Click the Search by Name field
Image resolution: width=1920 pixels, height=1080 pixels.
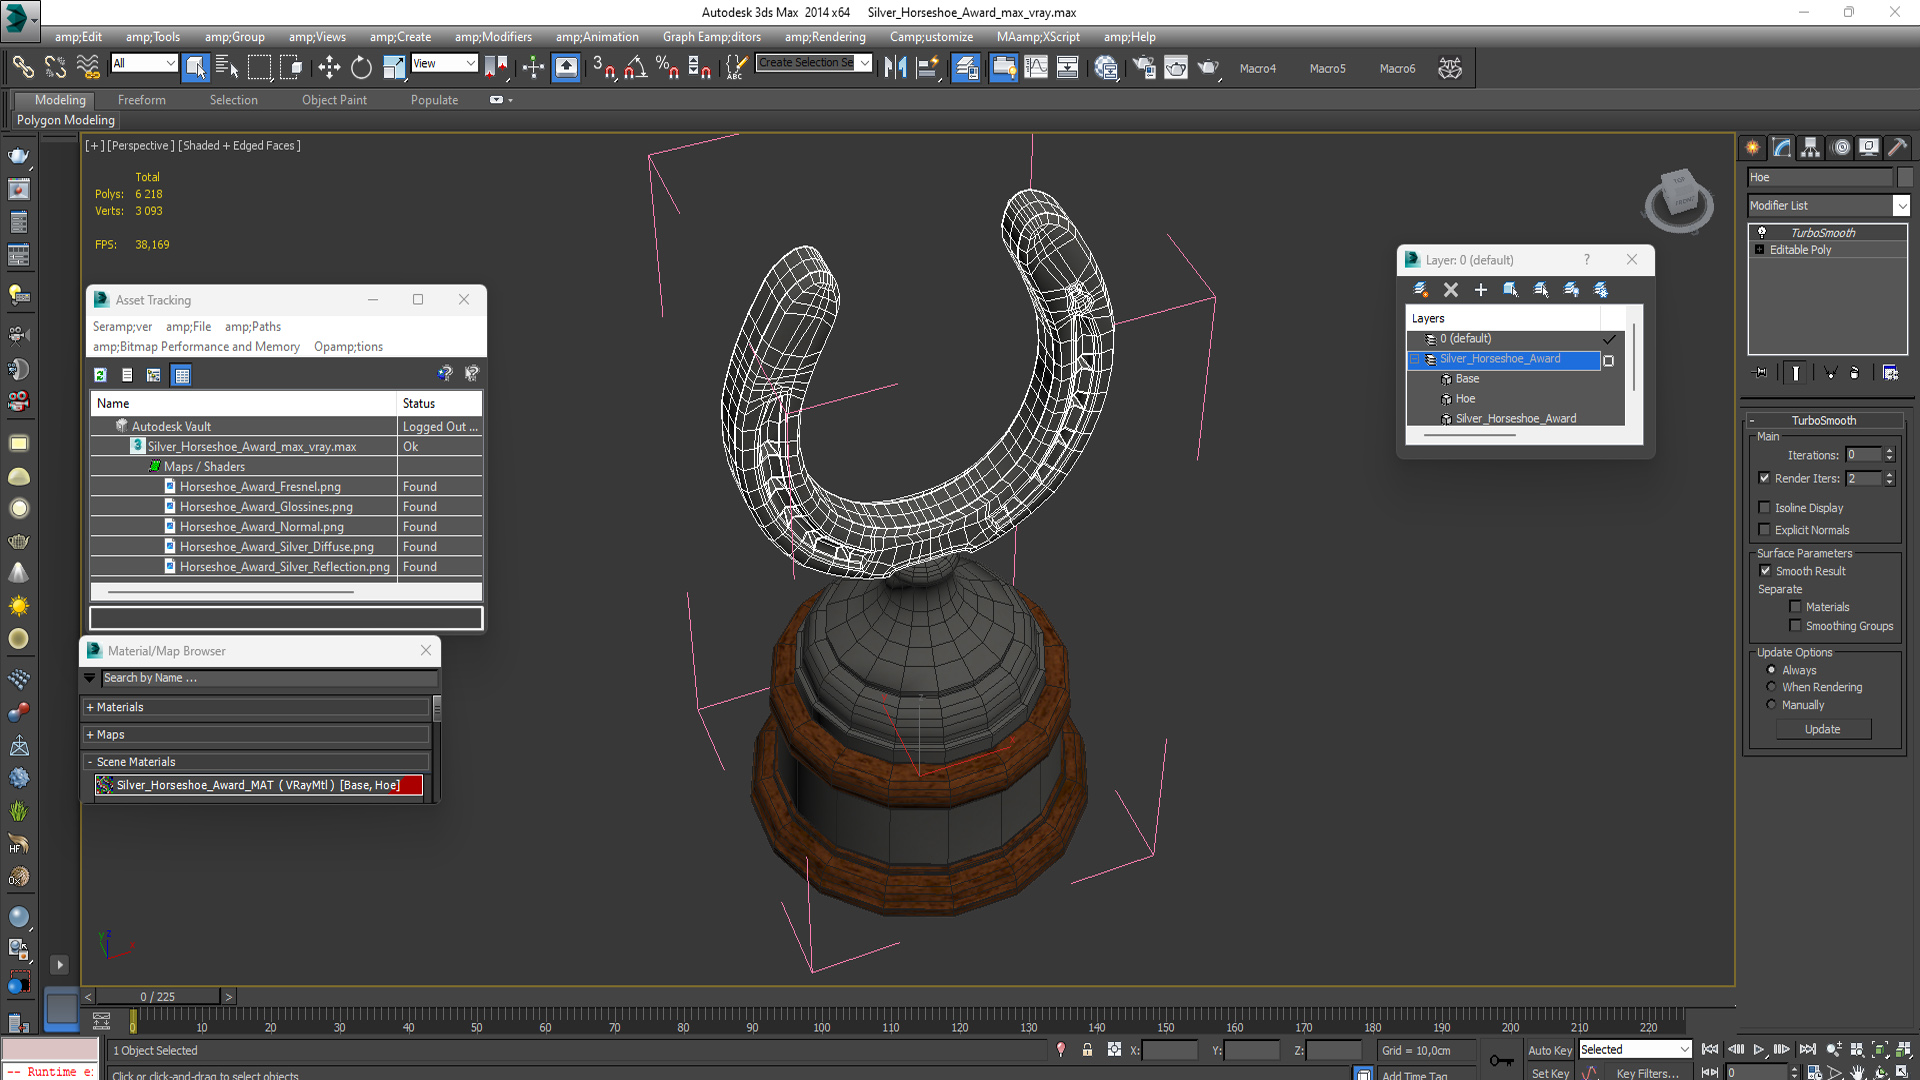[269, 678]
